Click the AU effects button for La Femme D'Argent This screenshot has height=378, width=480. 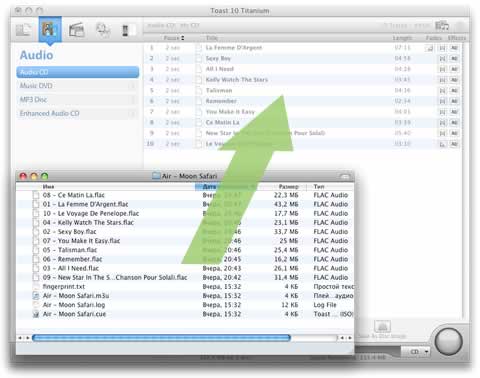tap(454, 48)
